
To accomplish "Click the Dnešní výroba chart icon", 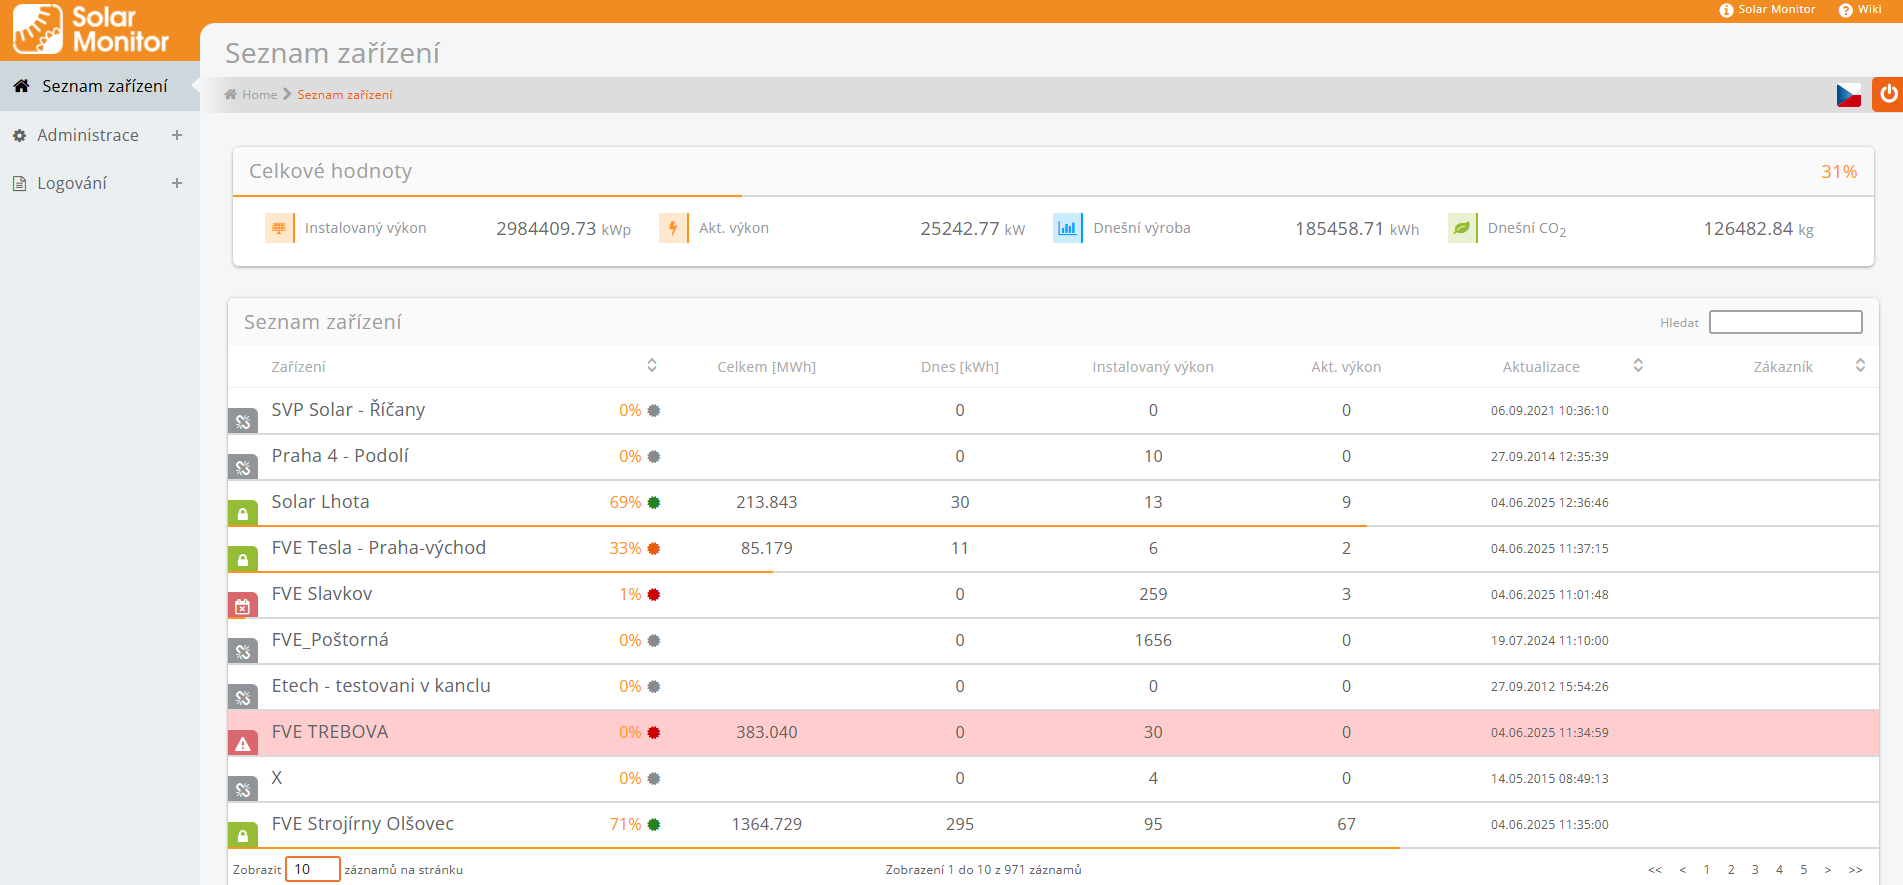I will 1067,228.
